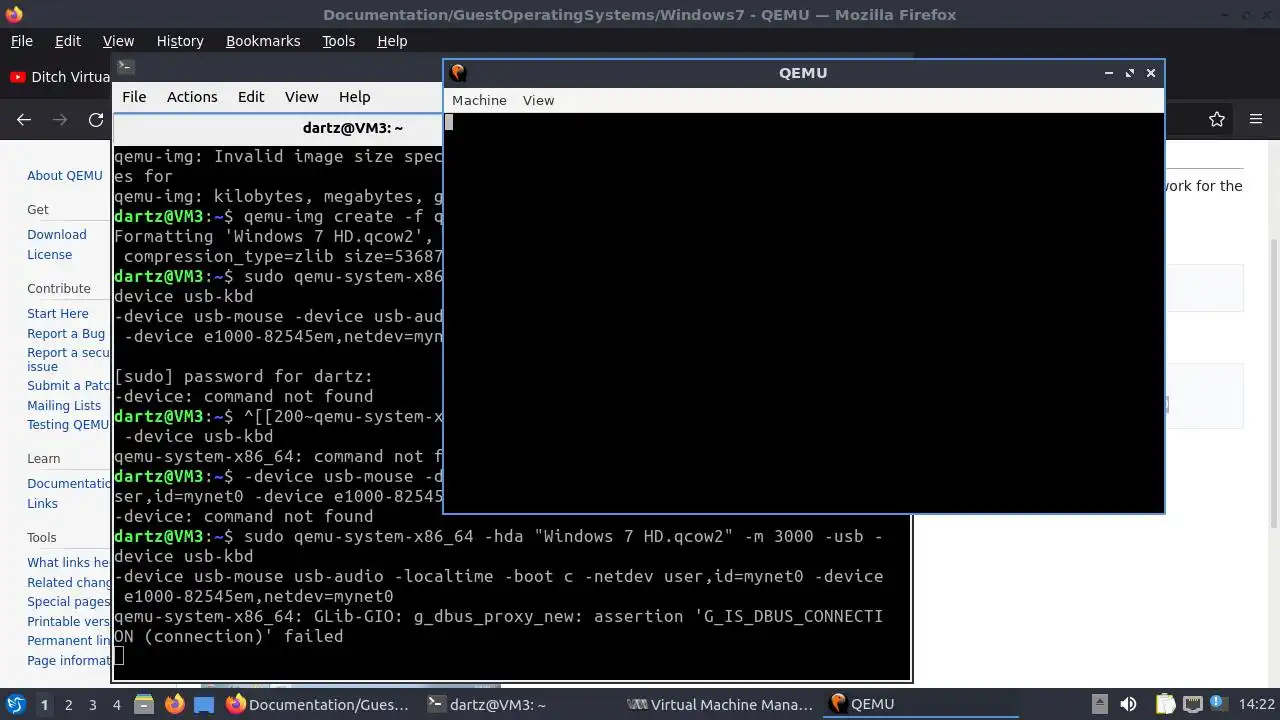Open the terminal window's Help menu

355,97
